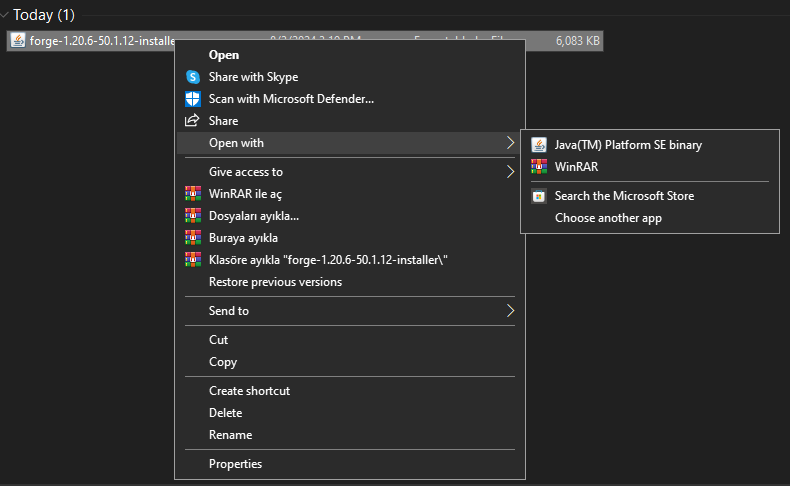Screen dimensions: 790x486
Task: Click 'Klasöre ayıkla' extract to folder entry
Action: [327, 260]
